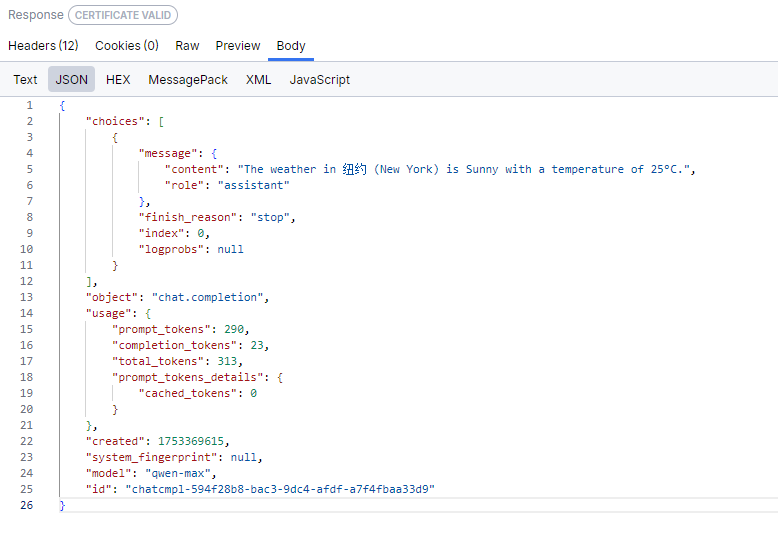Viewport: 778px width, 540px height.
Task: Switch to the Raw tab
Action: click(187, 46)
